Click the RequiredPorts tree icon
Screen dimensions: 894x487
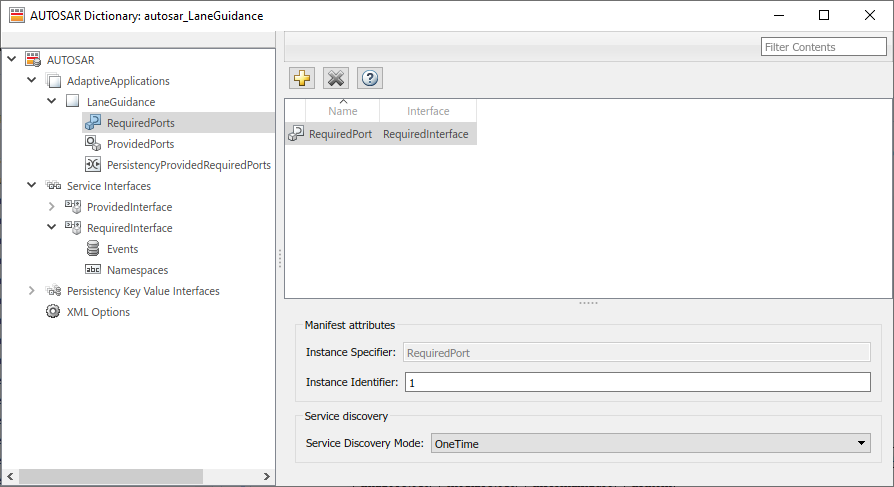[93, 122]
